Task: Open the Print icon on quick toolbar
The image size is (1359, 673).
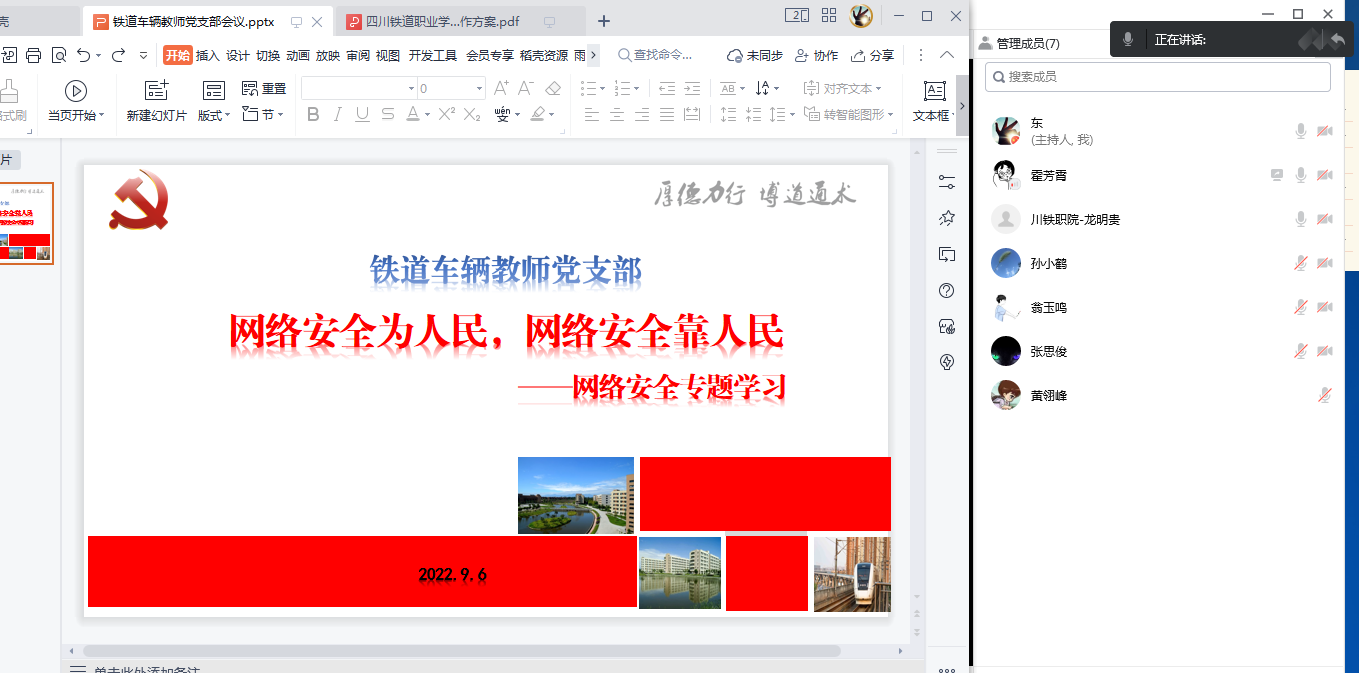Action: coord(33,55)
